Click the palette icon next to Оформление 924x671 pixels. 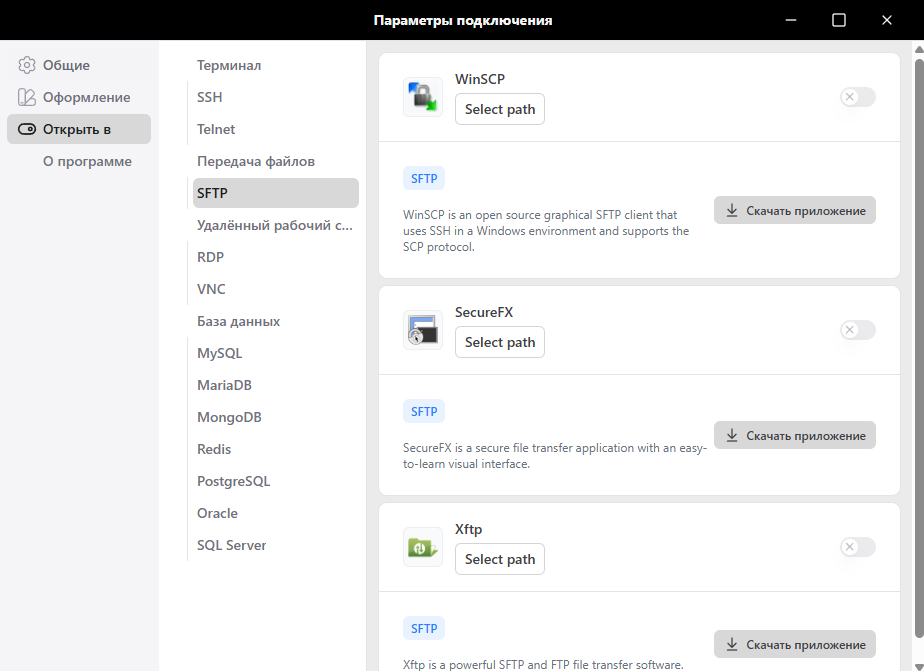(x=27, y=97)
